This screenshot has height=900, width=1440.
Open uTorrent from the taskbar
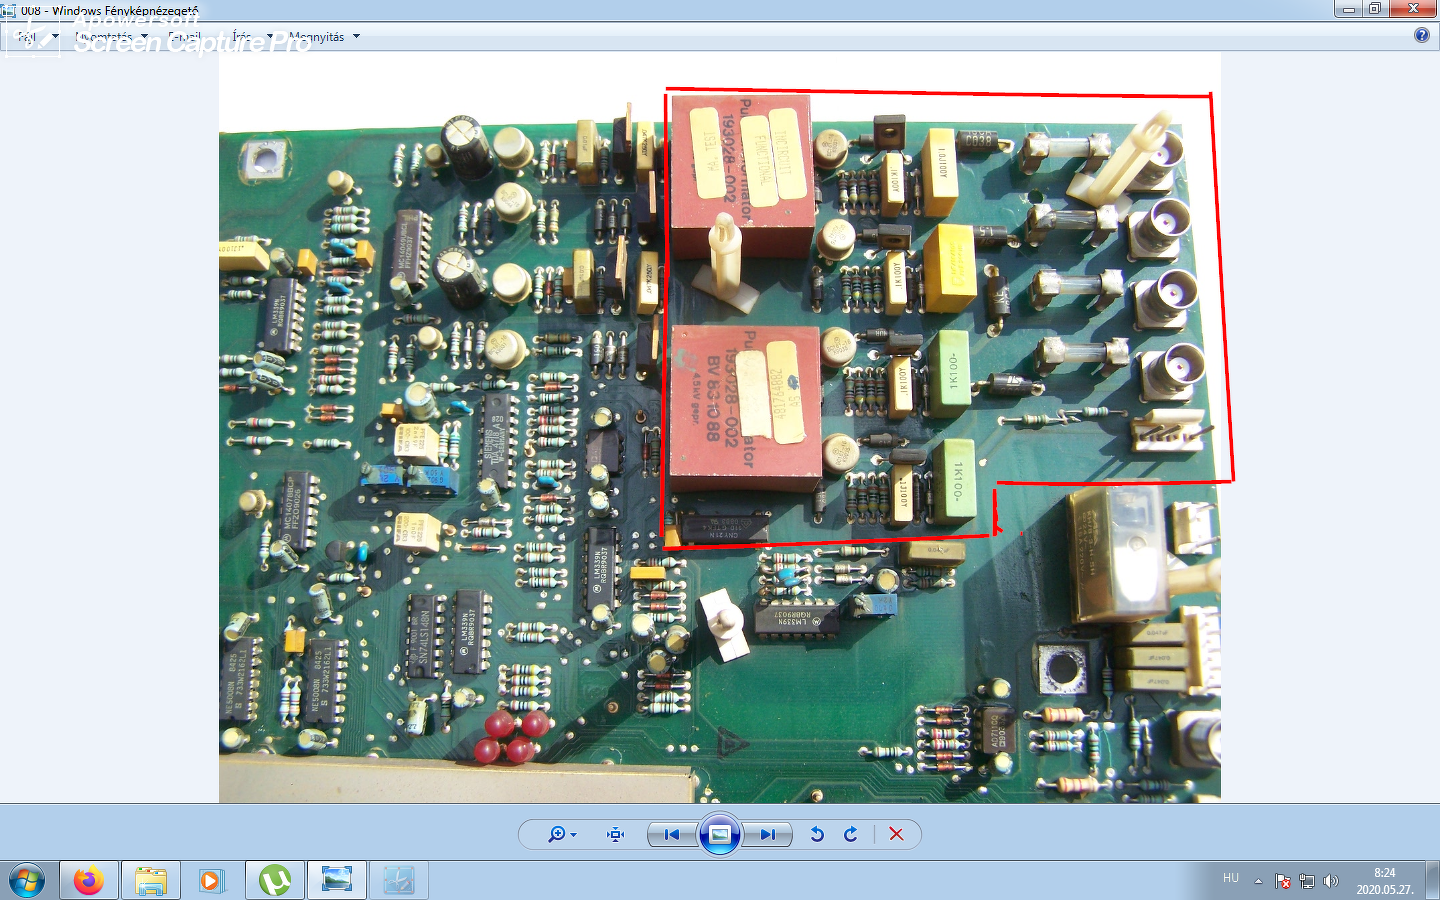(x=275, y=881)
